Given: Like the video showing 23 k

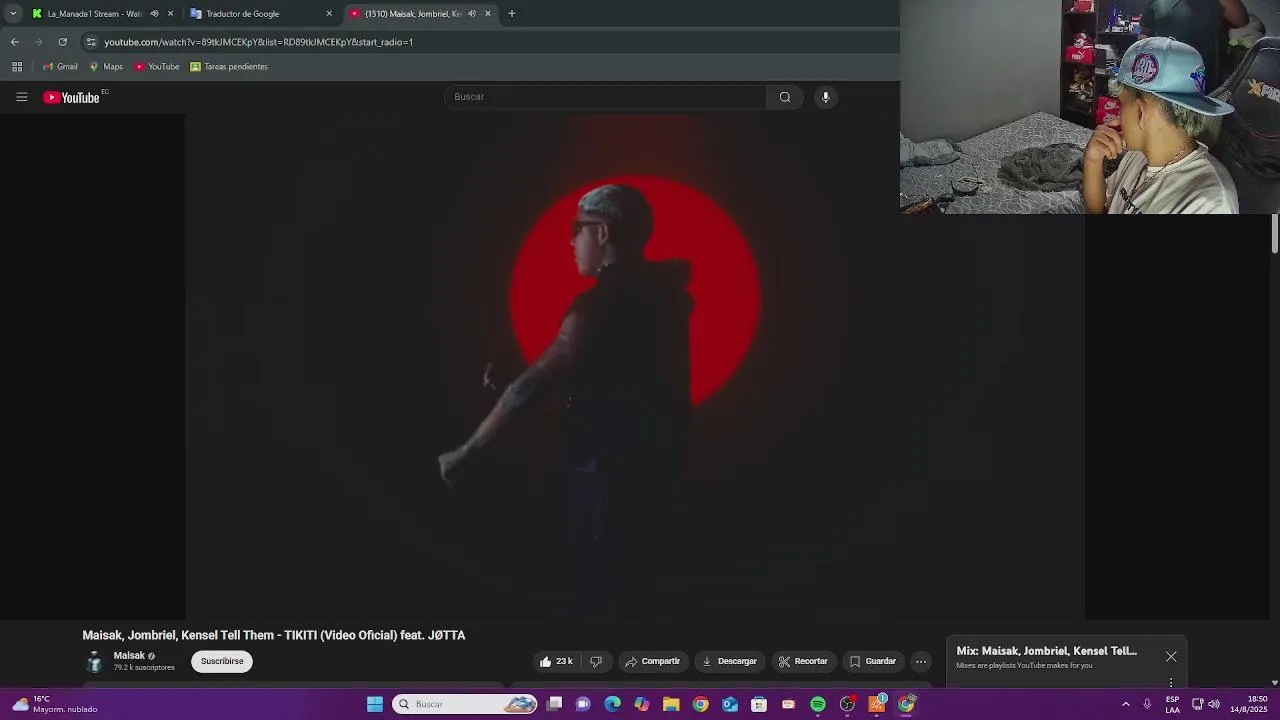Looking at the screenshot, I should (556, 661).
